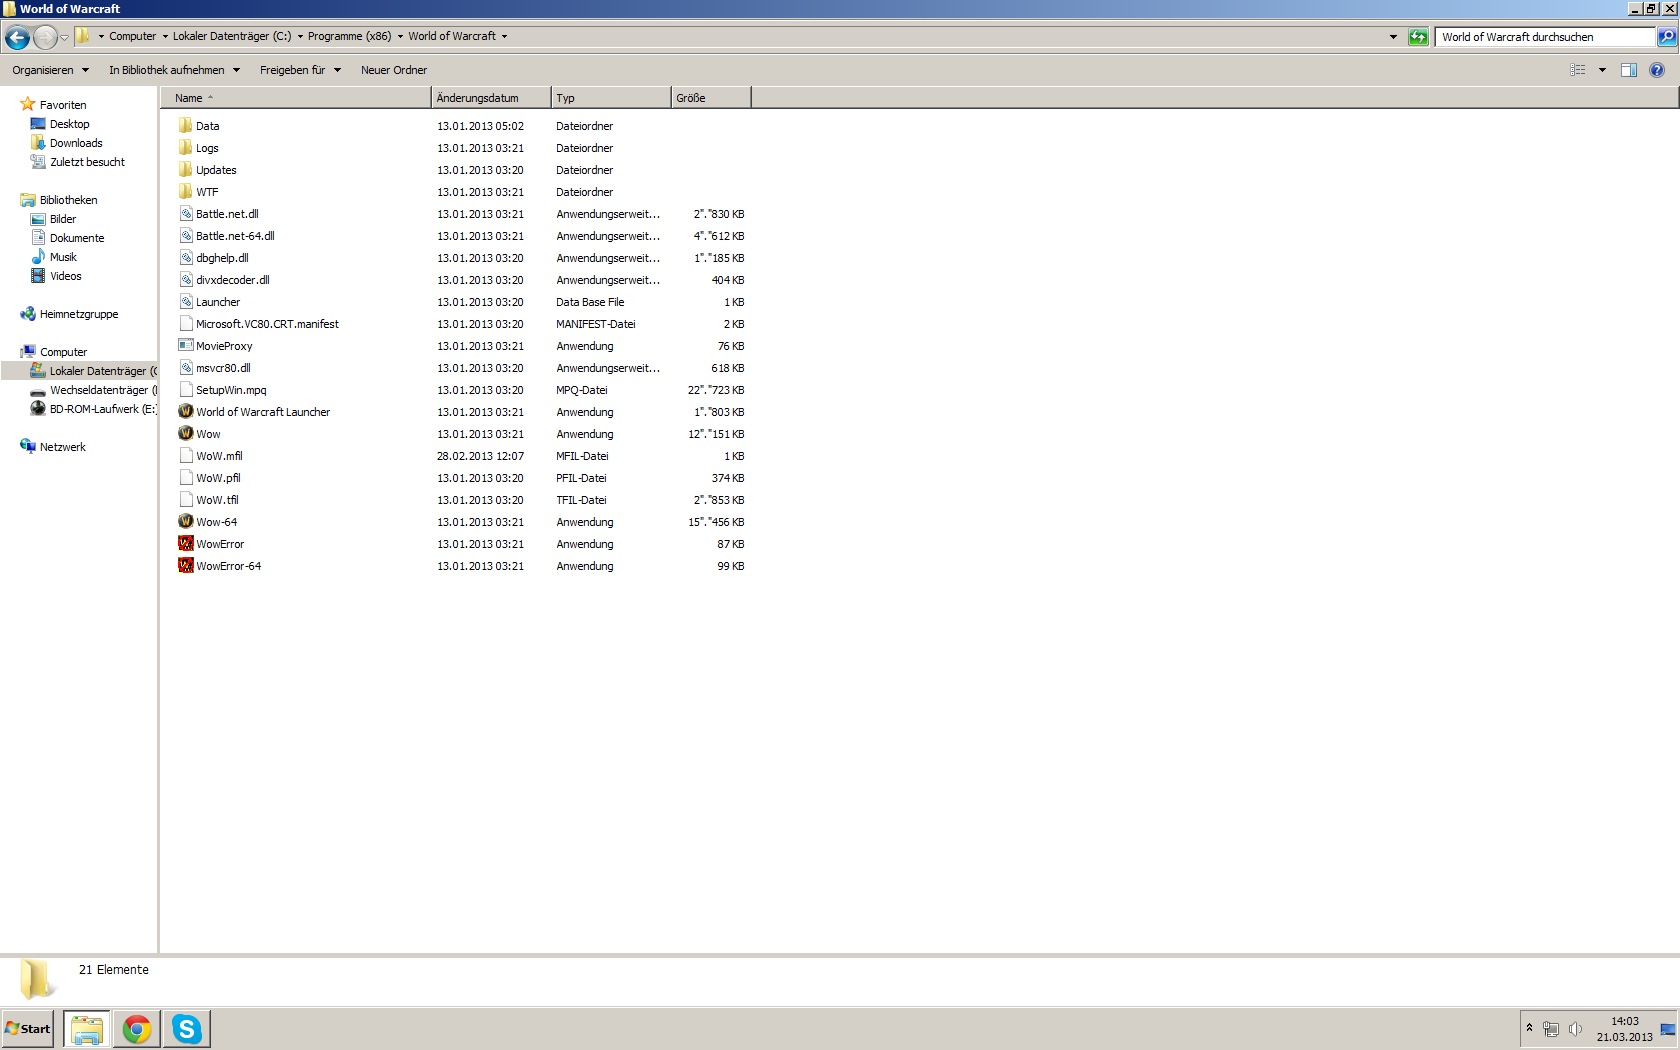
Task: Select the WowError application icon
Action: coord(186,544)
